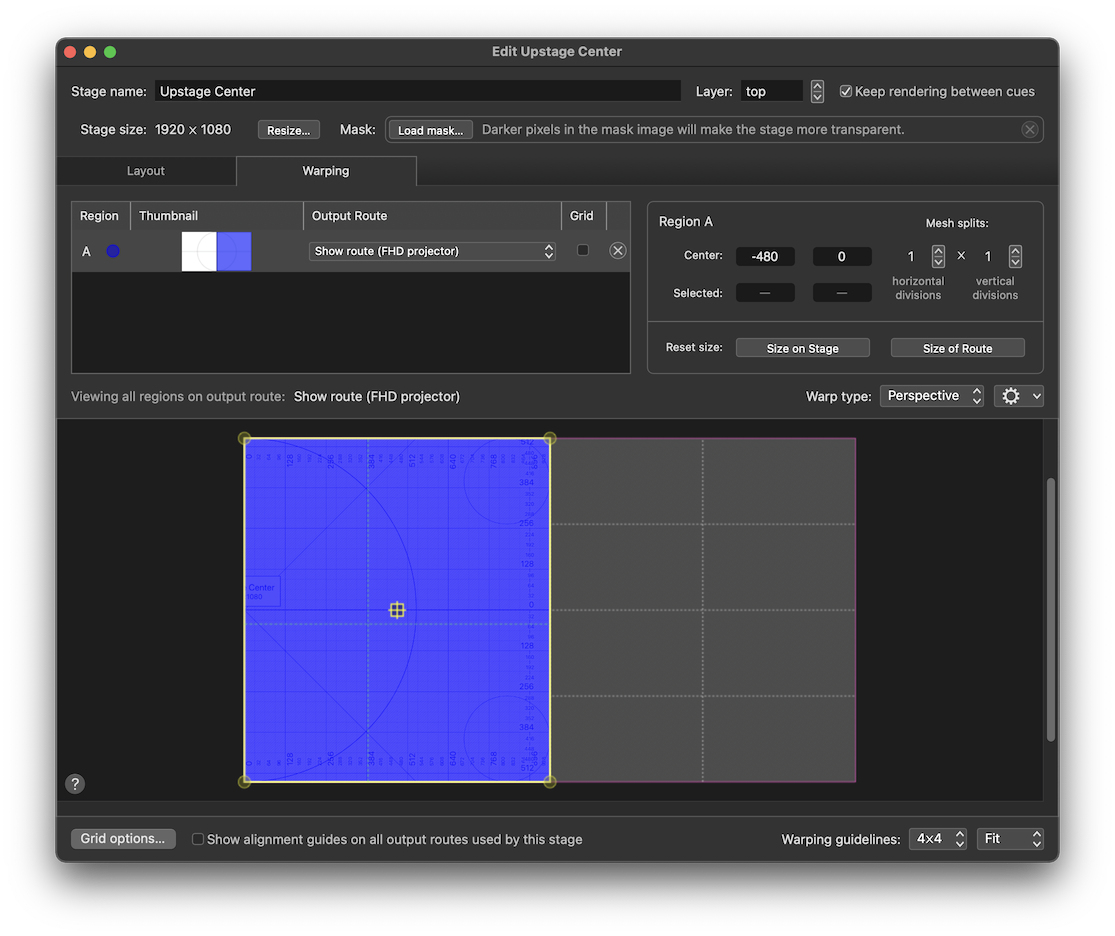The image size is (1115, 936).
Task: Open the Warp type Perspective dropdown
Action: (x=932, y=396)
